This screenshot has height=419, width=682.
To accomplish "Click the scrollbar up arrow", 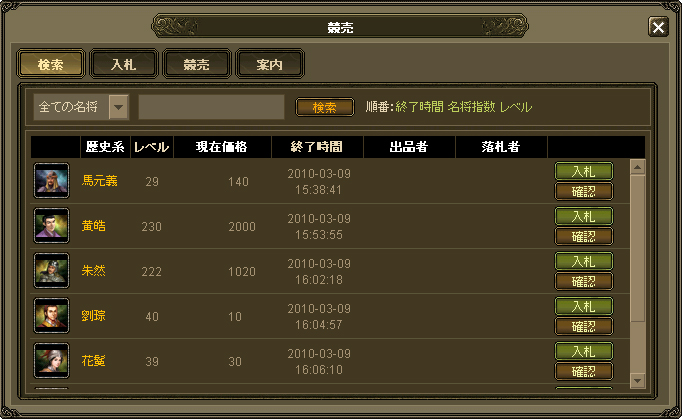I will [x=637, y=167].
